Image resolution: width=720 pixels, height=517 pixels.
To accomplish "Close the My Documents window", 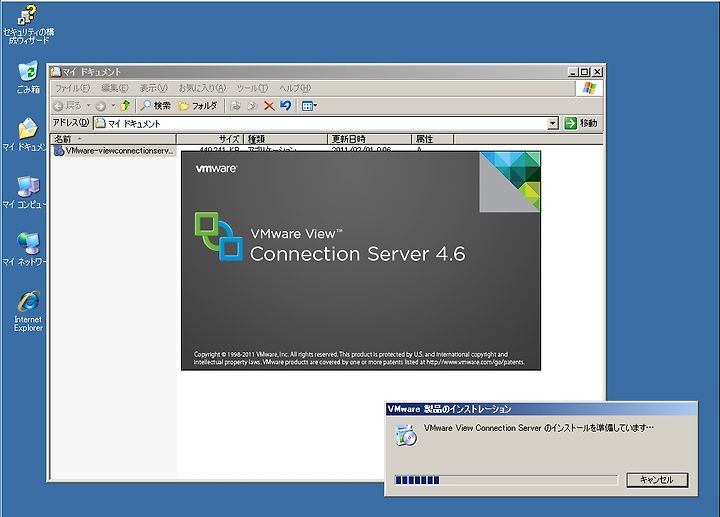I will pyautogui.click(x=597, y=72).
